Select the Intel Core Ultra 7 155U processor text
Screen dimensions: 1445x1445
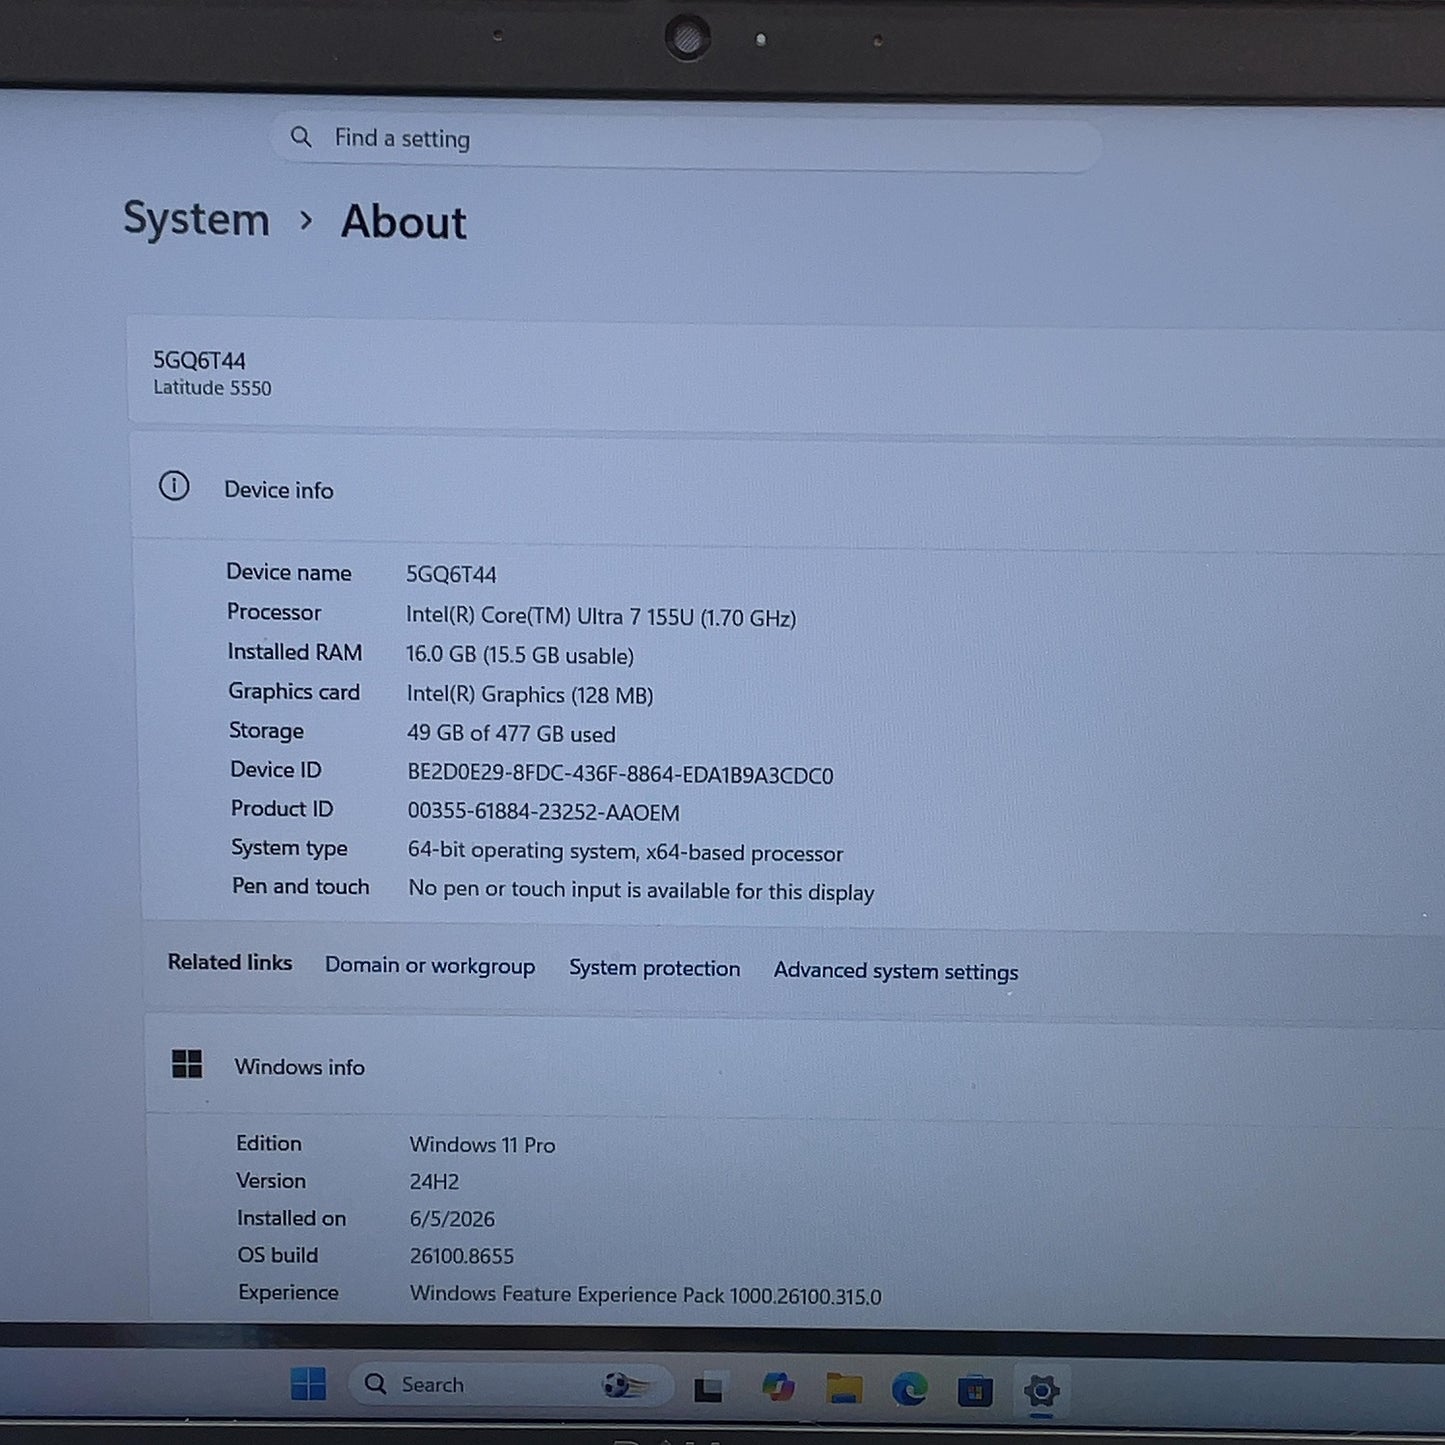click(x=601, y=617)
